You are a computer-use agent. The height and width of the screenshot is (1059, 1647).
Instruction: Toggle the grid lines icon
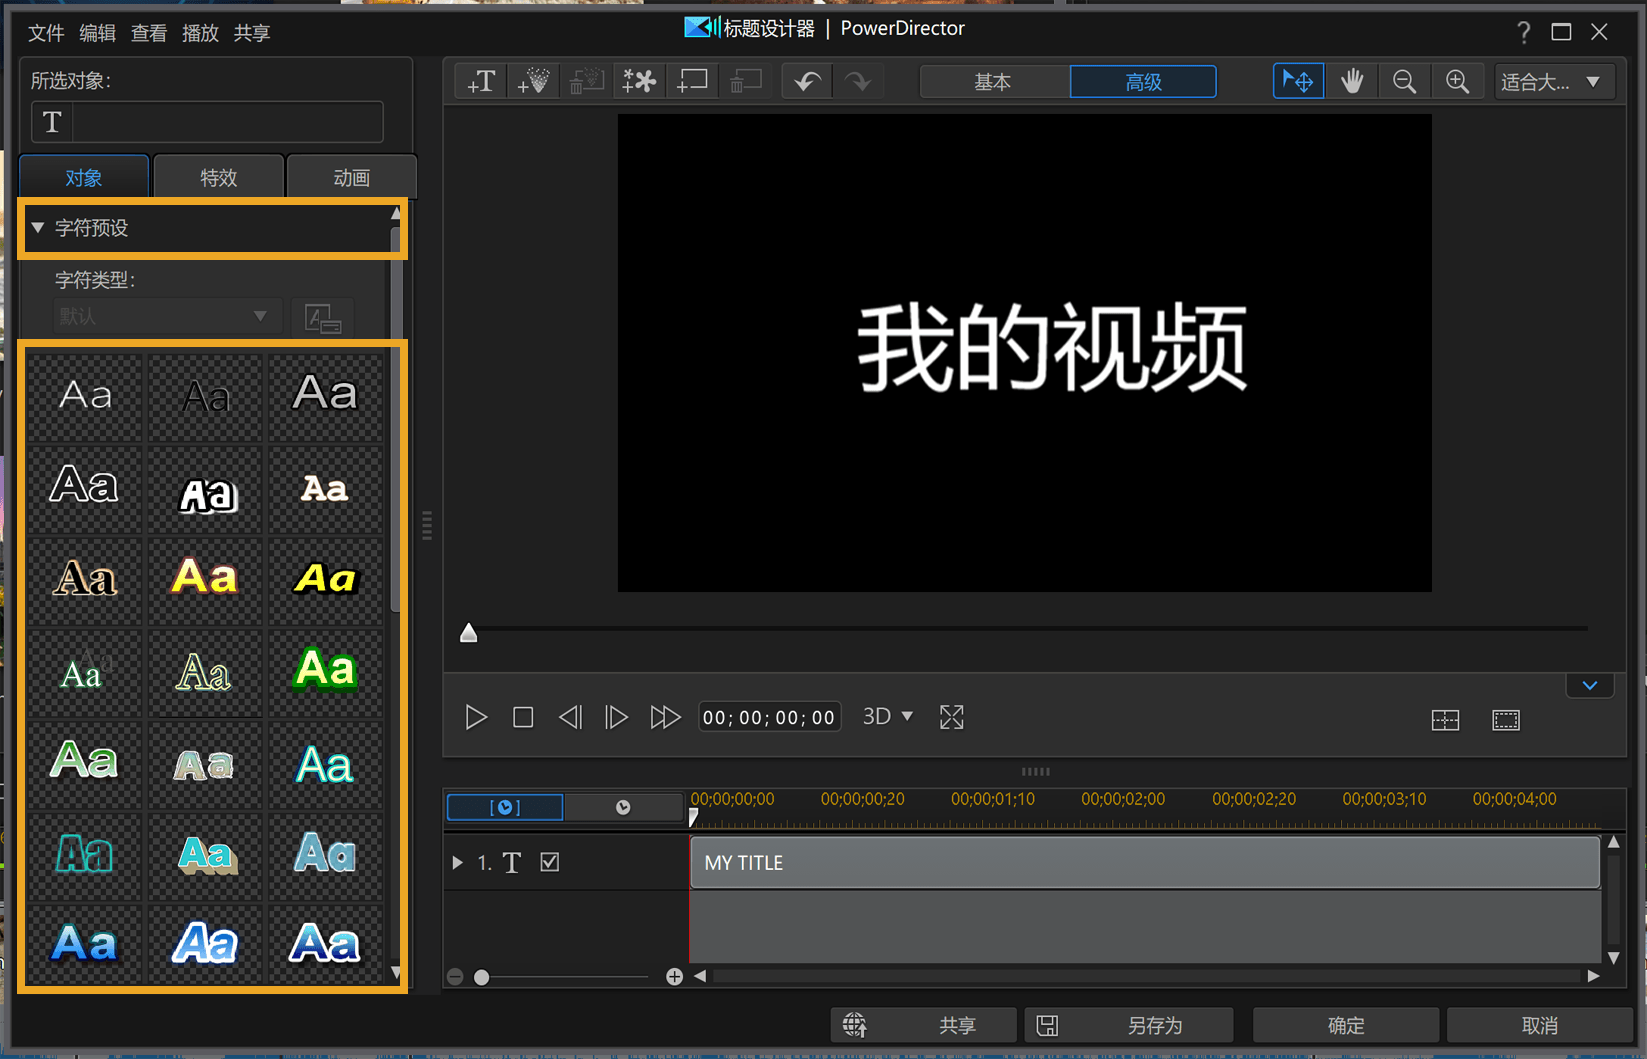[1445, 720]
